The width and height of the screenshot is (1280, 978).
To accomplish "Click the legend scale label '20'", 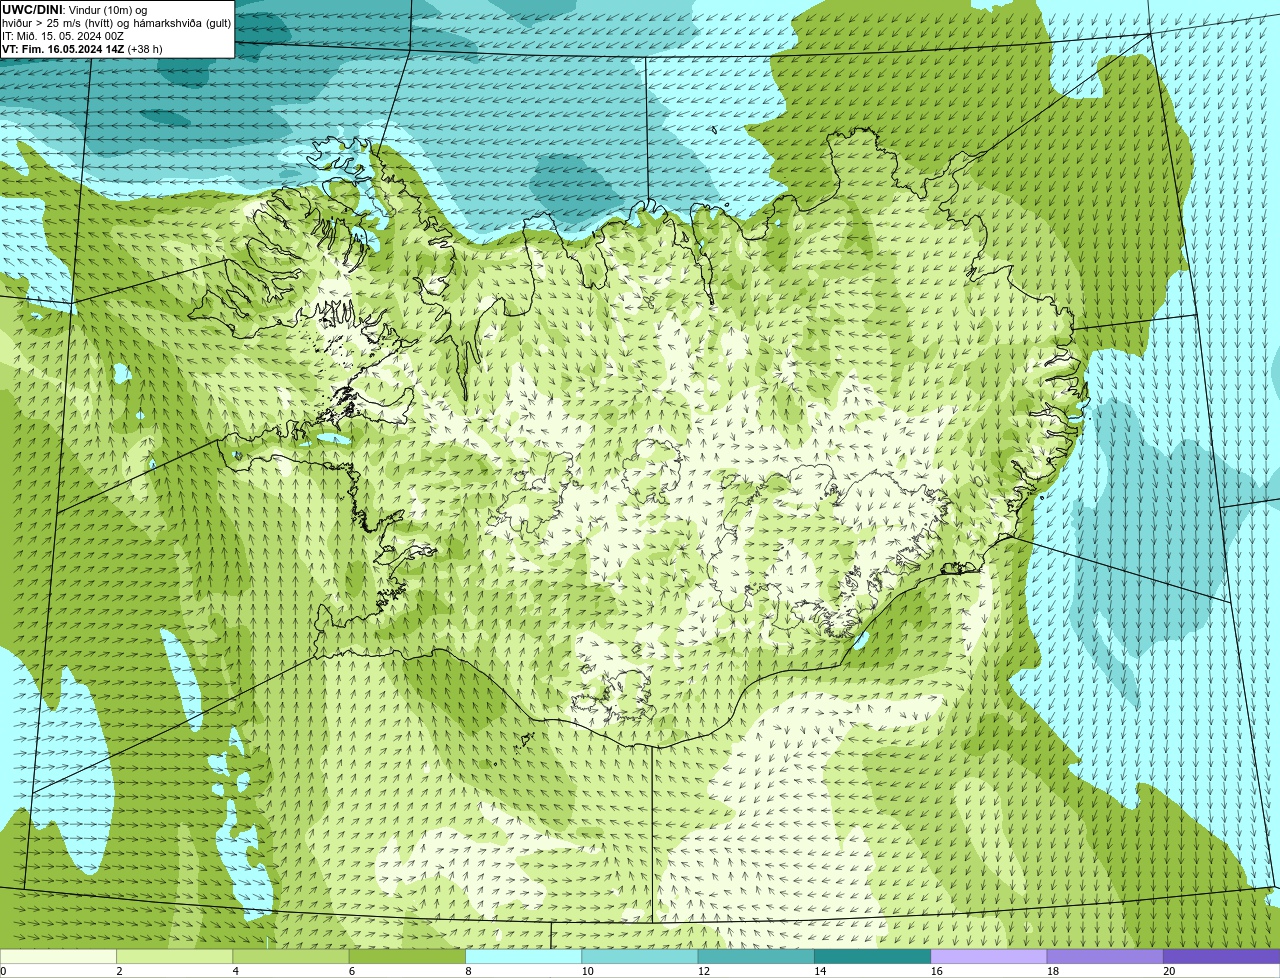I will (1169, 971).
